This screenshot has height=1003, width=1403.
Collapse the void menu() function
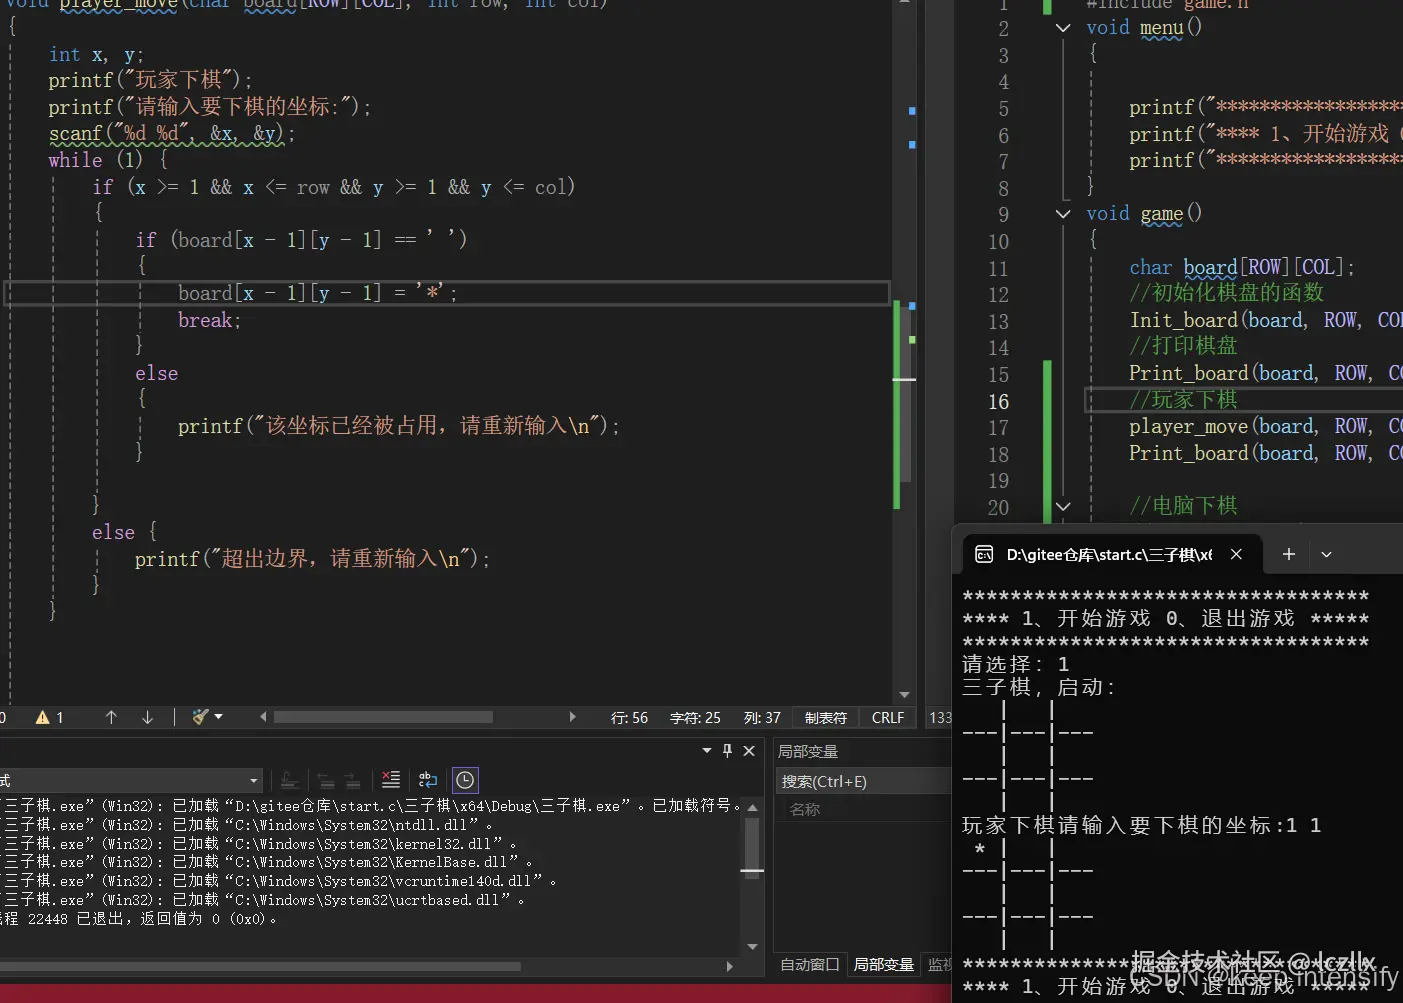click(1063, 28)
